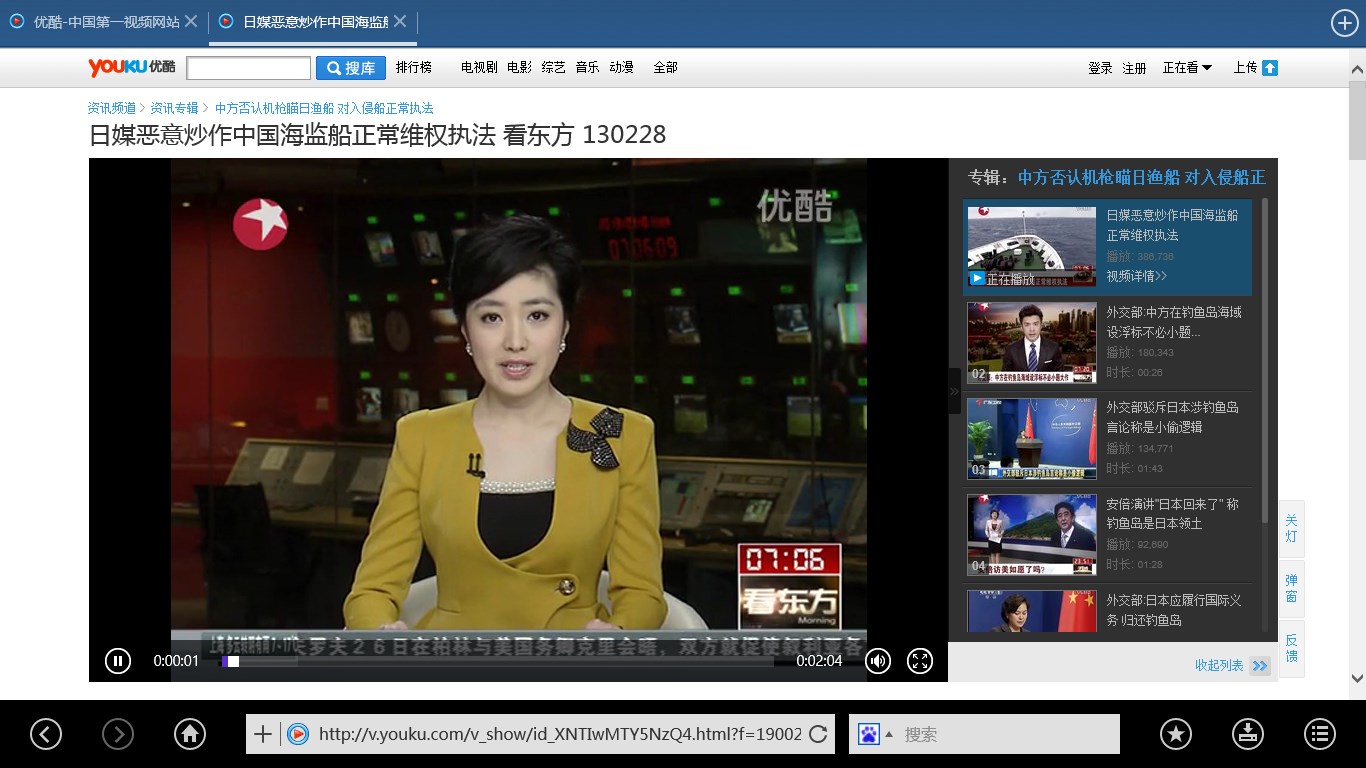Viewport: 1366px width, 768px height.
Task: Toggle 关灯 lights-off mode
Action: pyautogui.click(x=1291, y=529)
